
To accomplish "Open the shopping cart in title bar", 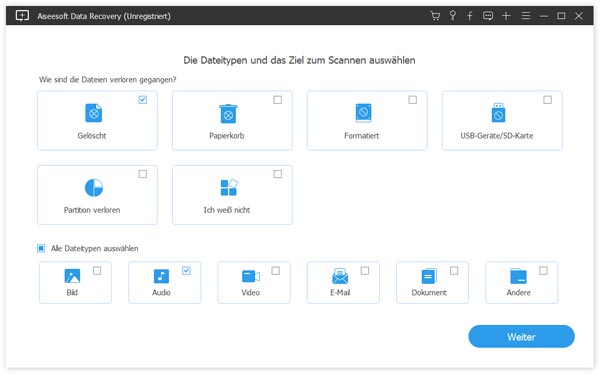I will 435,16.
